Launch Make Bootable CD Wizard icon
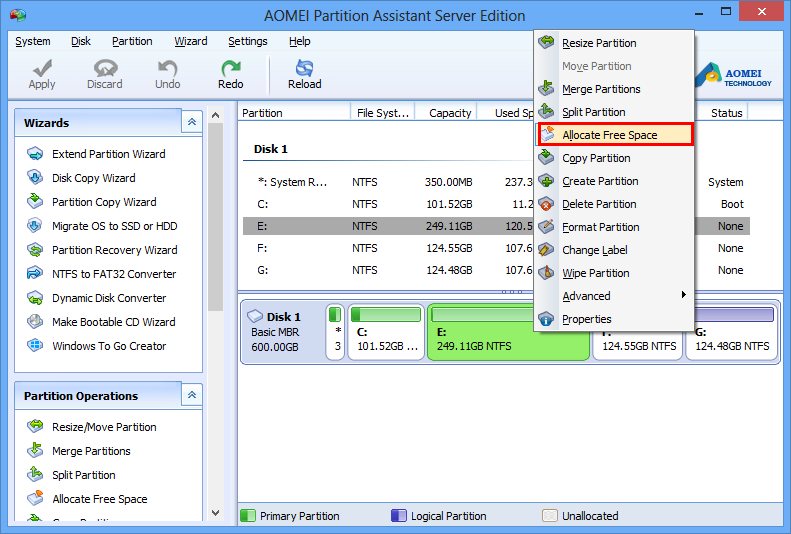The height and width of the screenshot is (534, 791). click(35, 321)
